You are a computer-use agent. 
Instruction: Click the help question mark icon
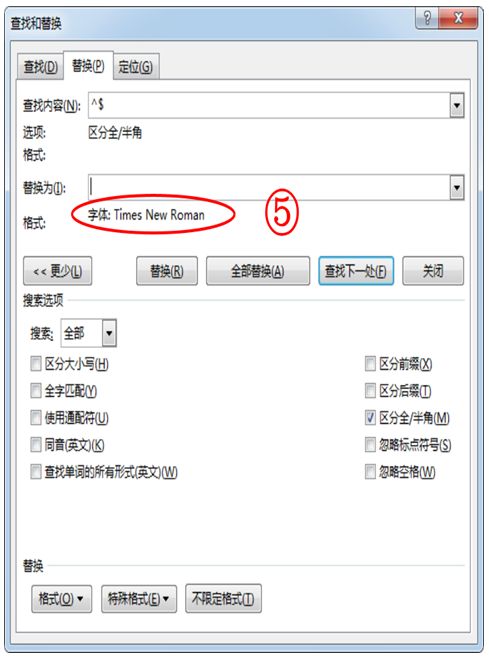[x=427, y=18]
